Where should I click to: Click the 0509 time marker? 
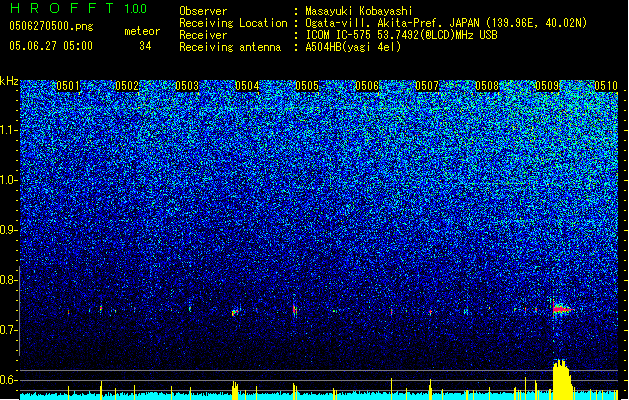point(547,86)
